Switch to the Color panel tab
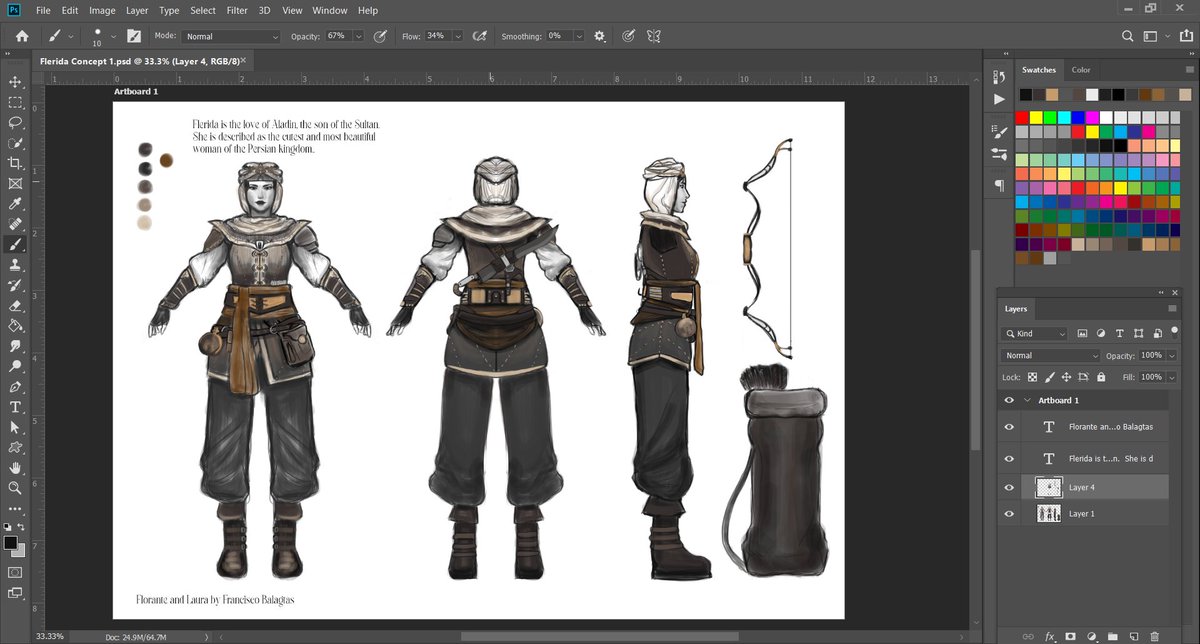Screen dimensions: 1200x644 [x=1081, y=70]
